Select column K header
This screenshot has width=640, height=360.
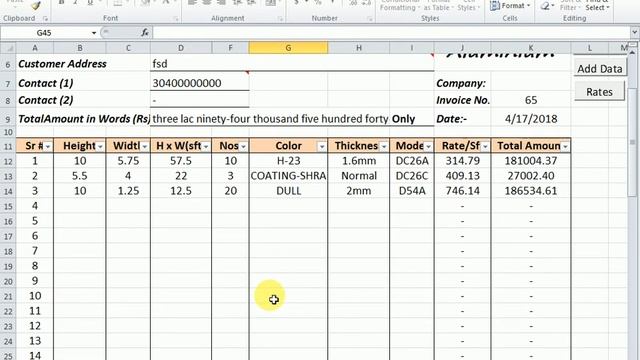[x=531, y=48]
